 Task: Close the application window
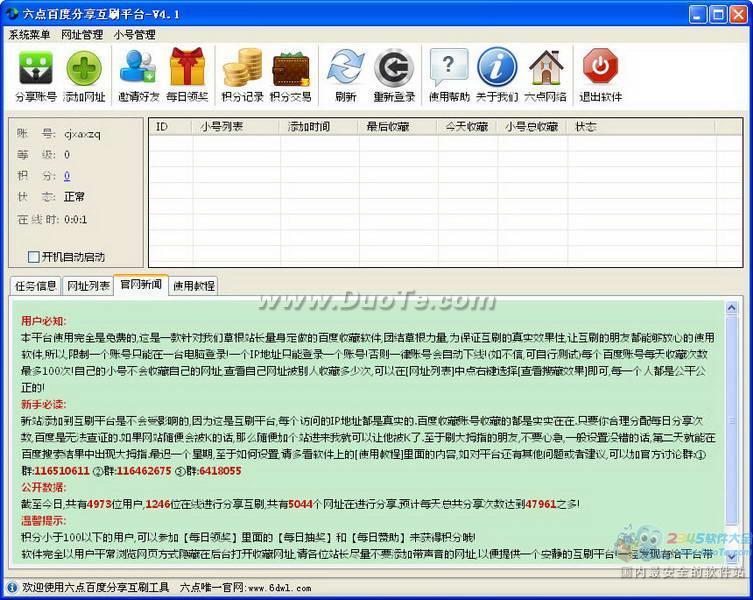pyautogui.click(x=739, y=14)
